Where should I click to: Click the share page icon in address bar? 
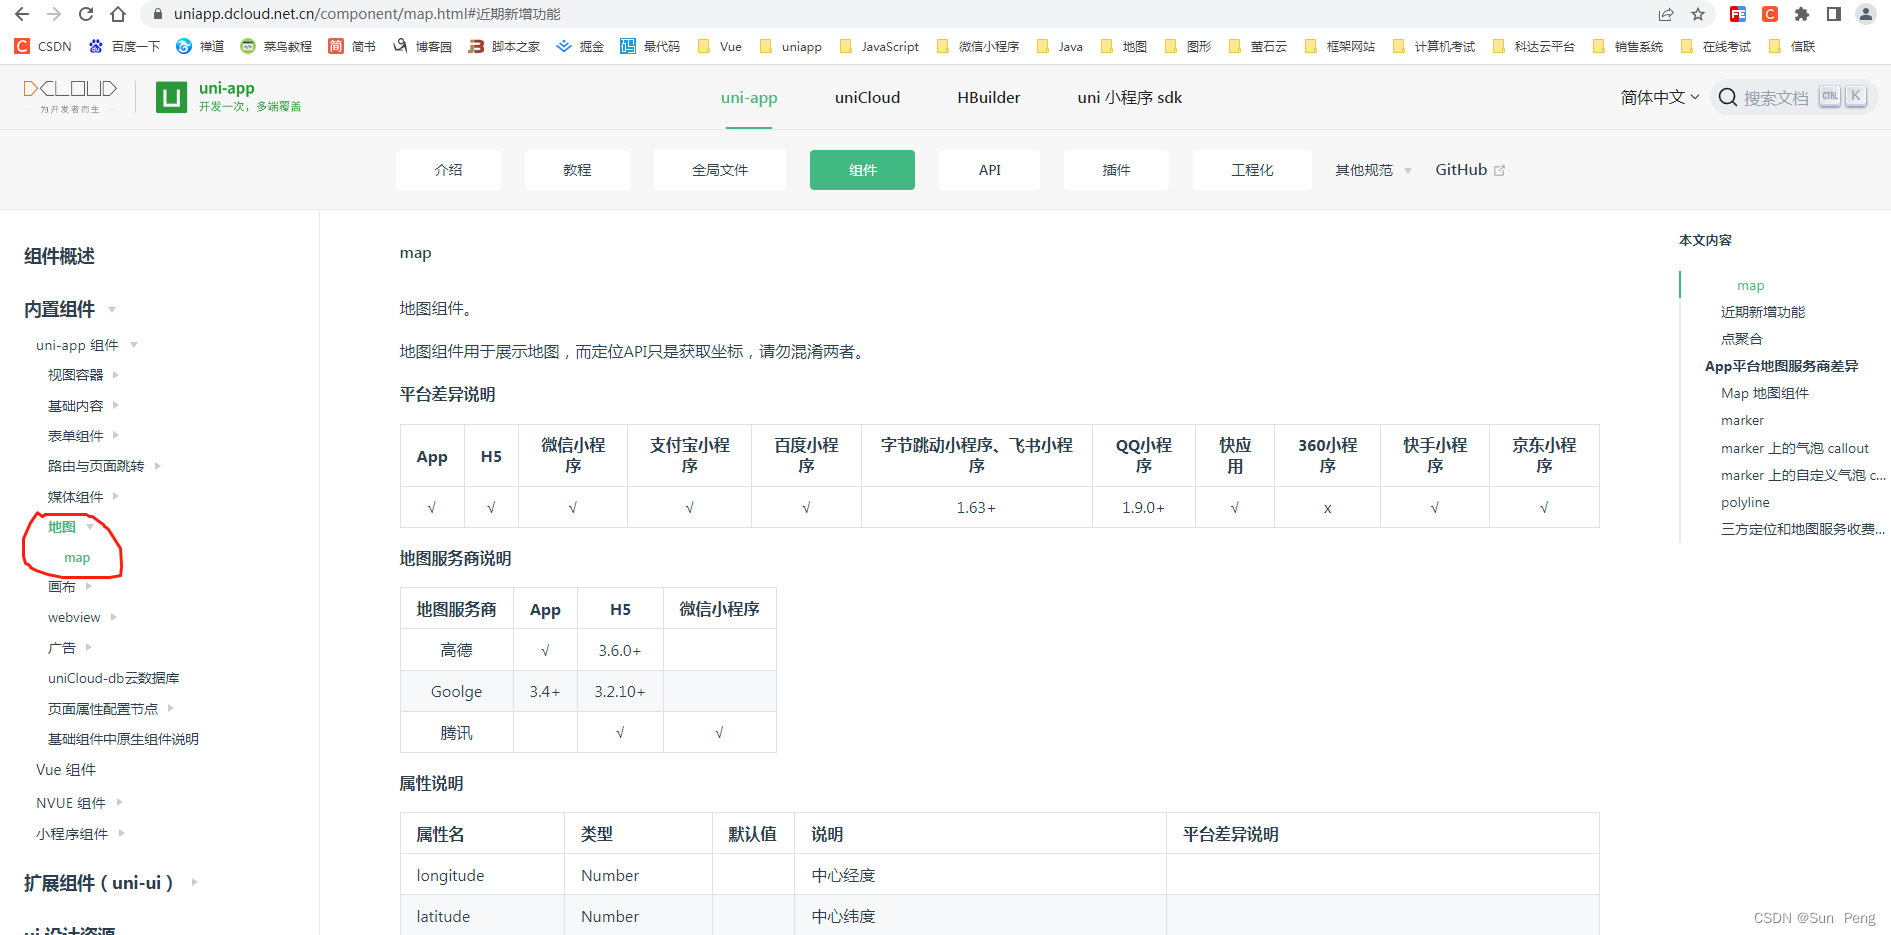1666,14
